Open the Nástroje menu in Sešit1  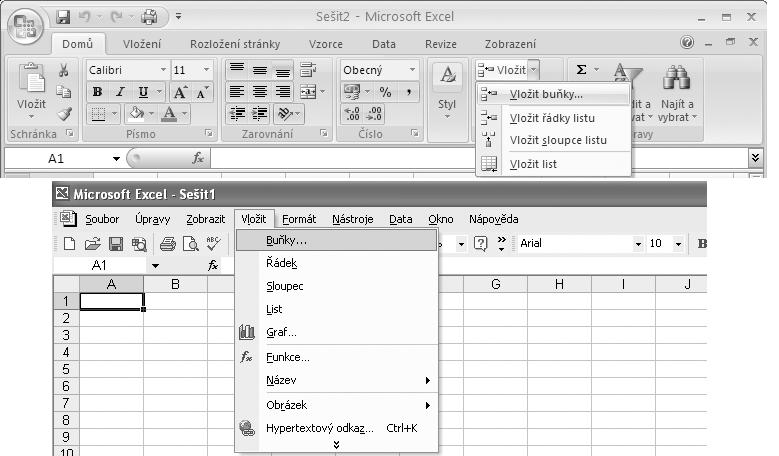point(353,219)
